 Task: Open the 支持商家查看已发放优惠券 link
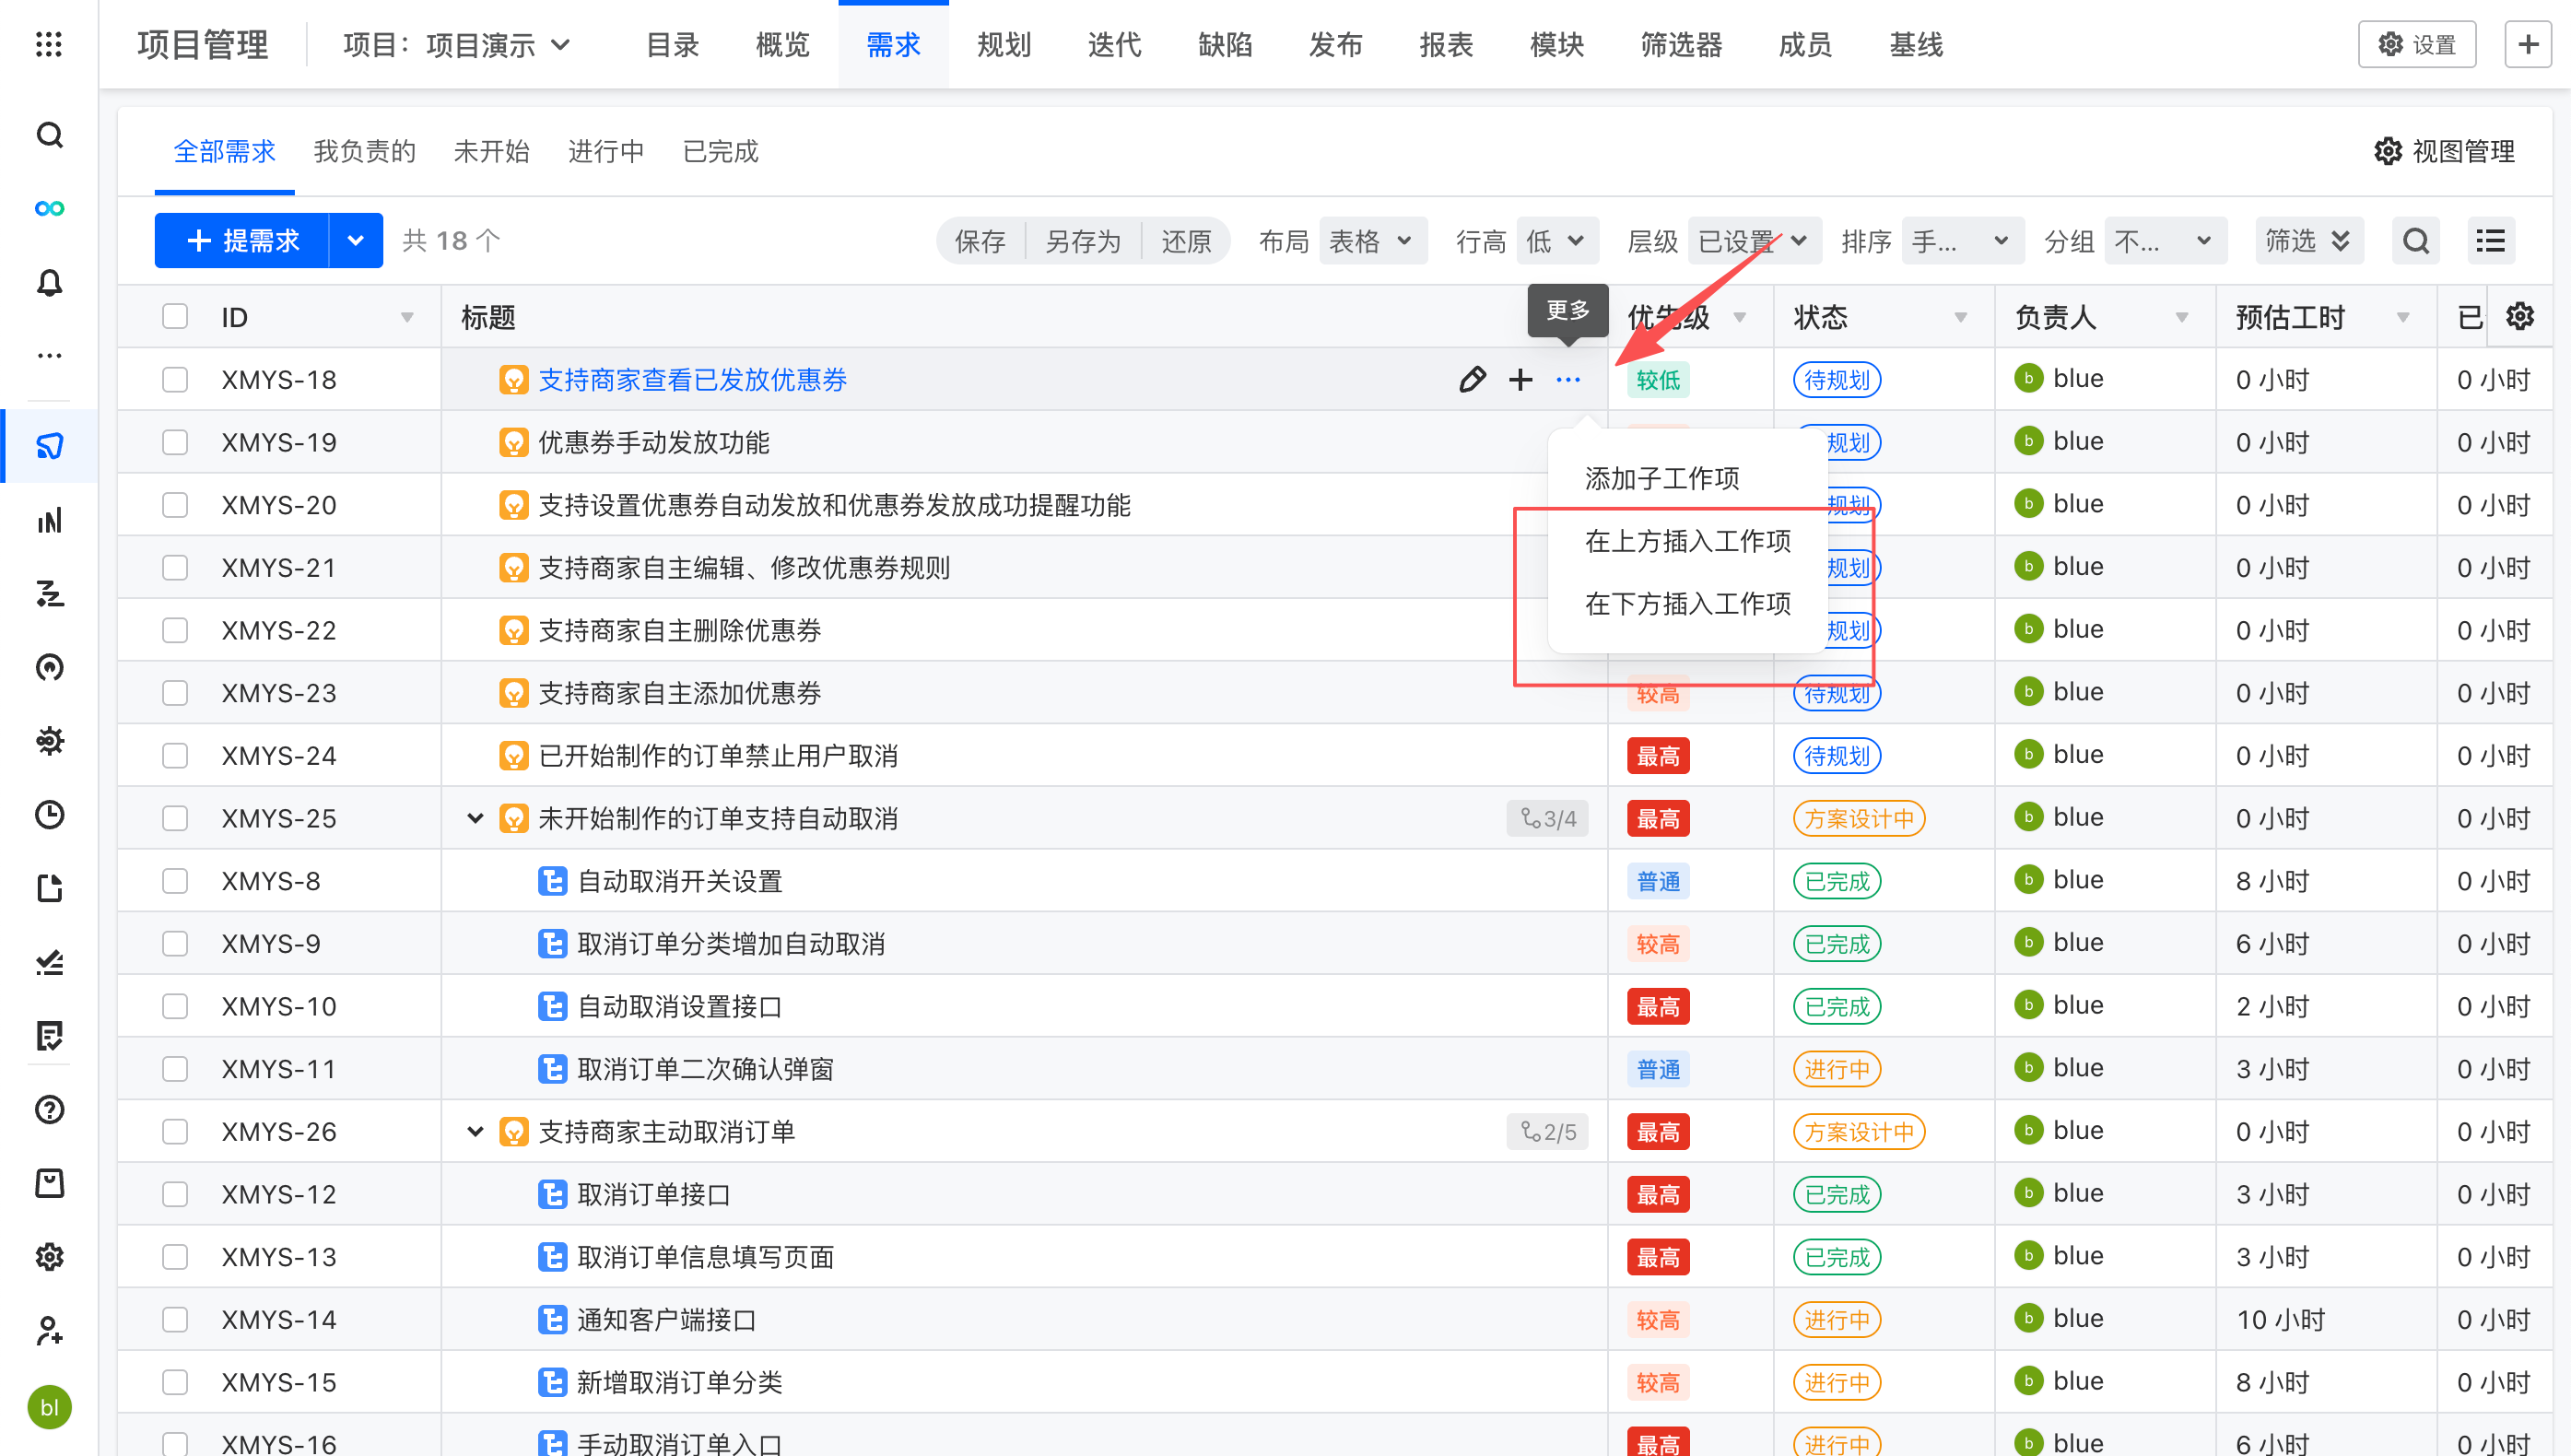692,380
